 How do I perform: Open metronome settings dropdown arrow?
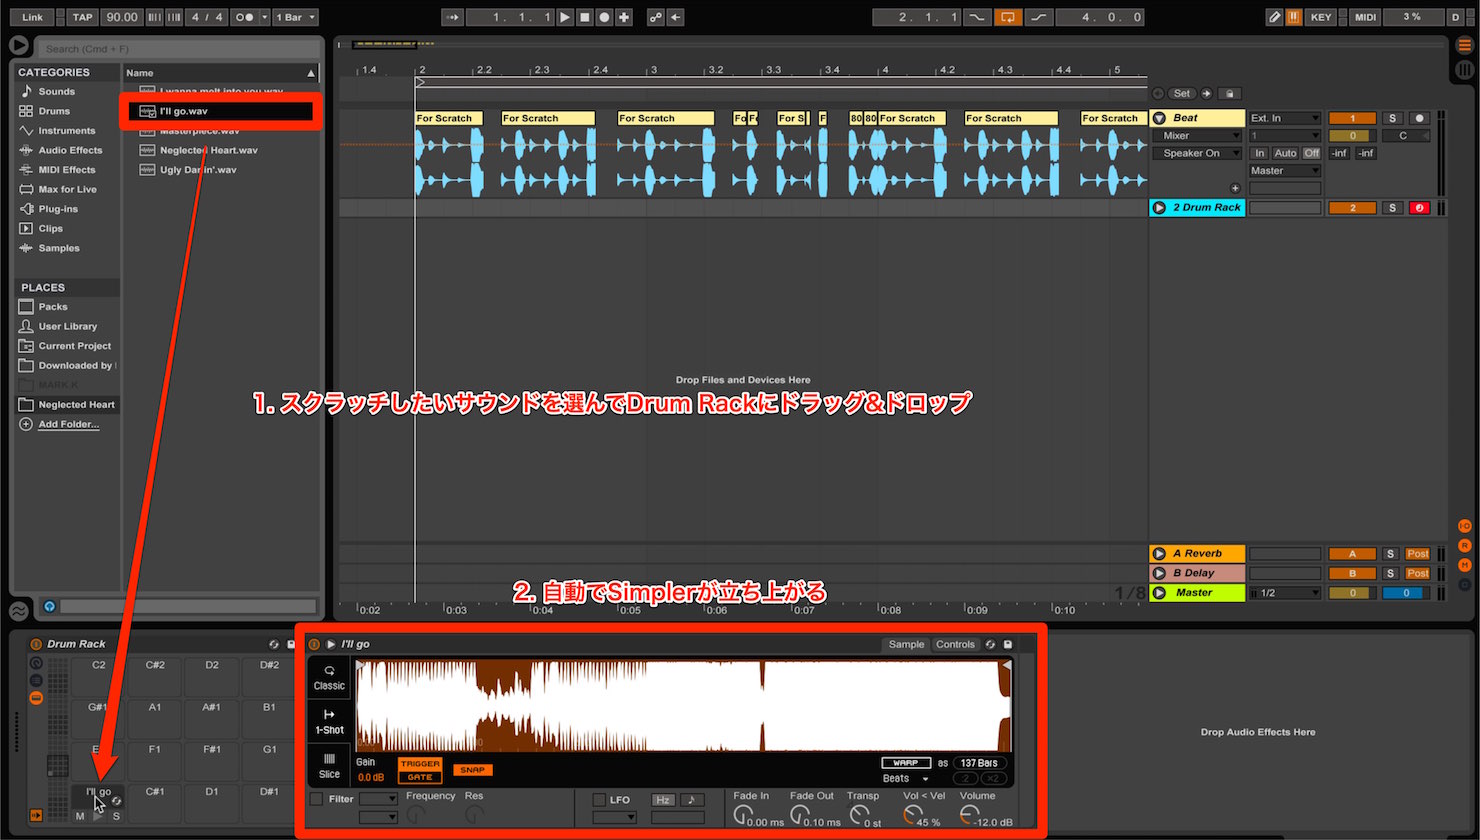tap(264, 17)
